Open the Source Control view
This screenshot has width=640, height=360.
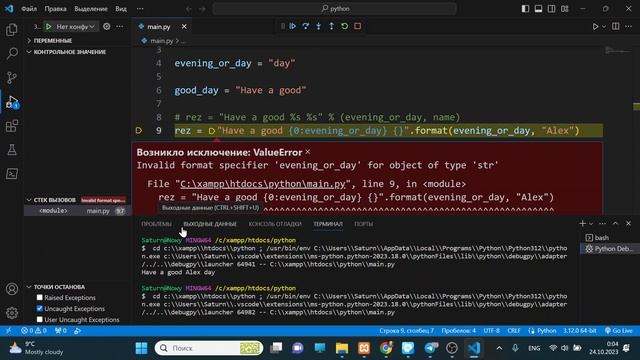[12, 78]
